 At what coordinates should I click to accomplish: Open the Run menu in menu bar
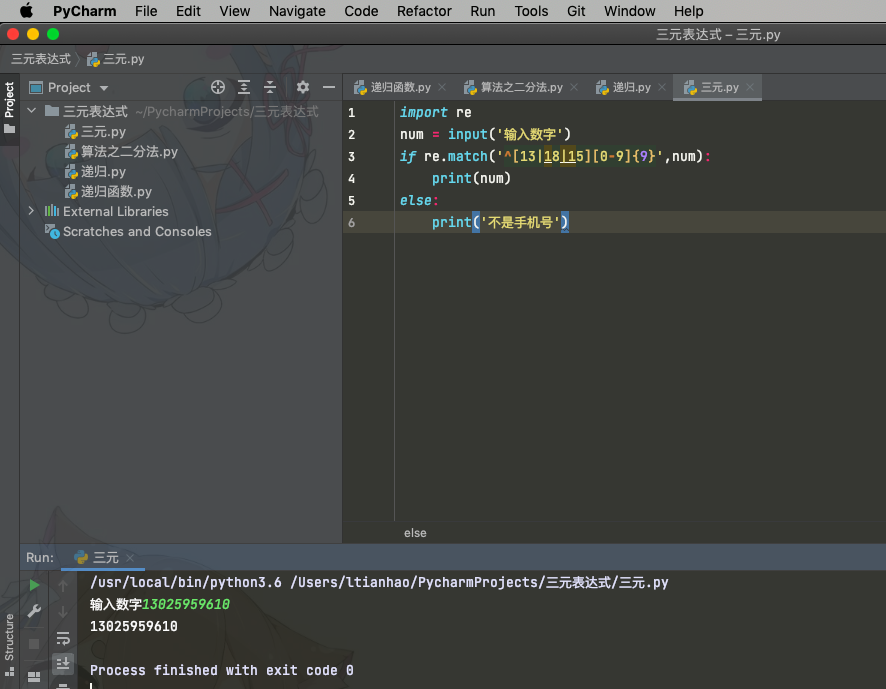coord(483,11)
